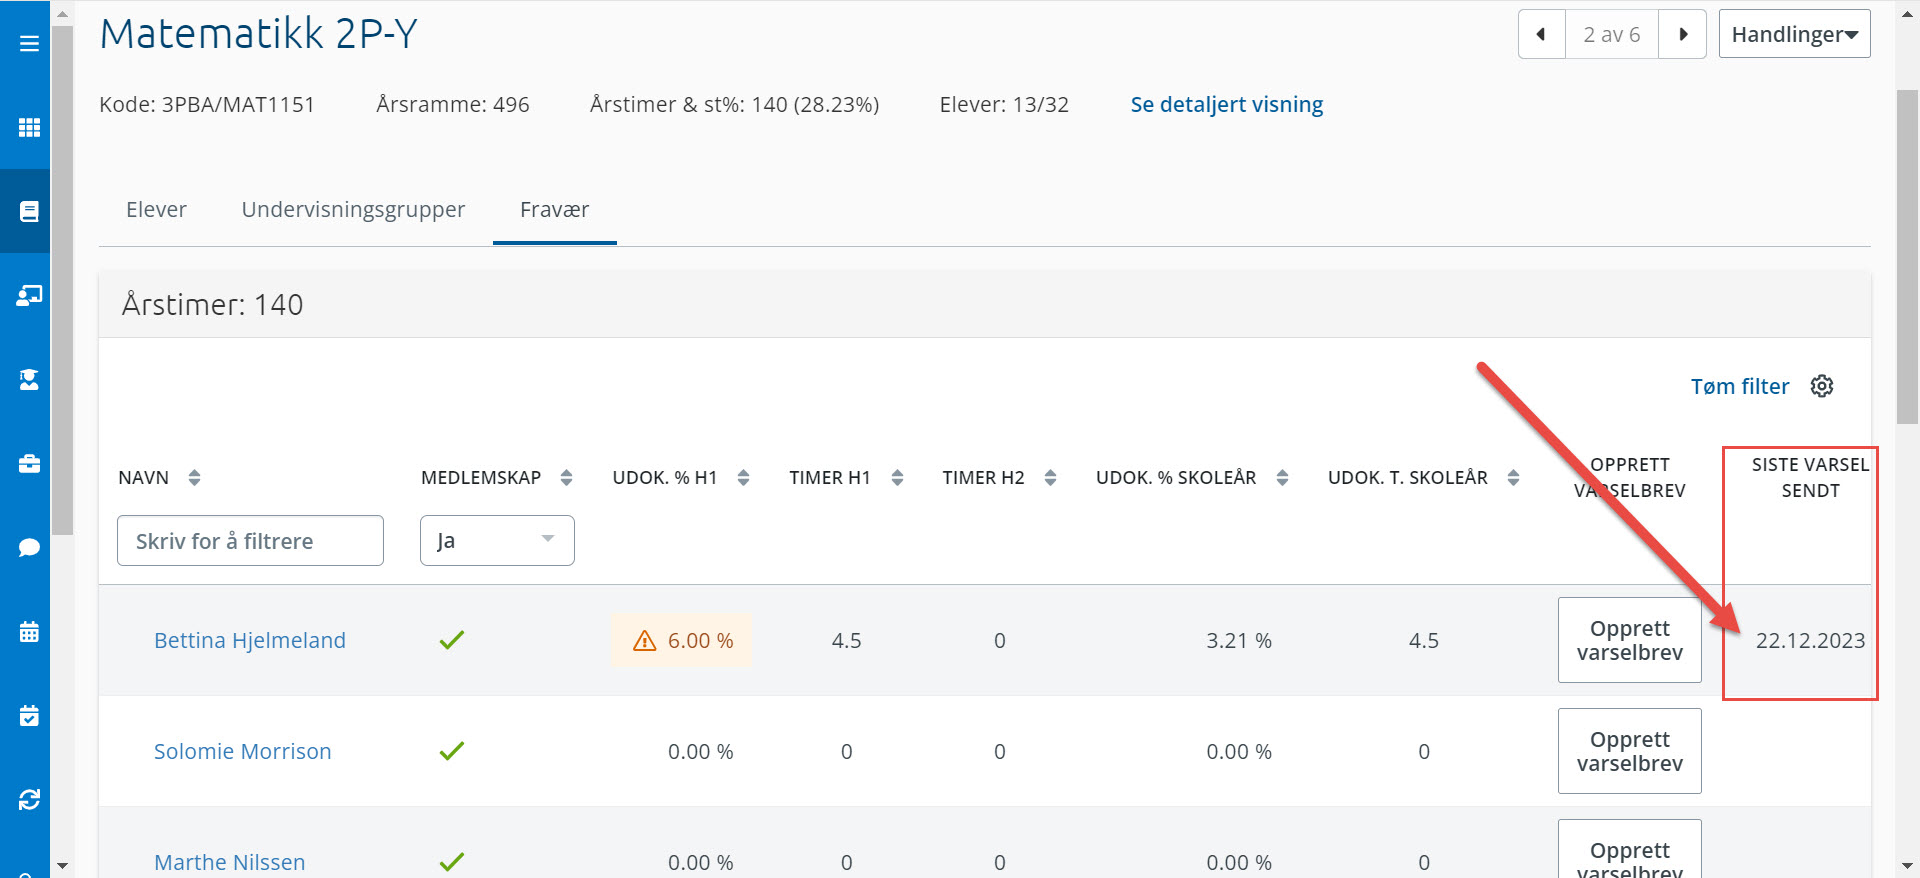This screenshot has width=1920, height=878.
Task: Click the 2 av 6 pager text
Action: point(1611,34)
